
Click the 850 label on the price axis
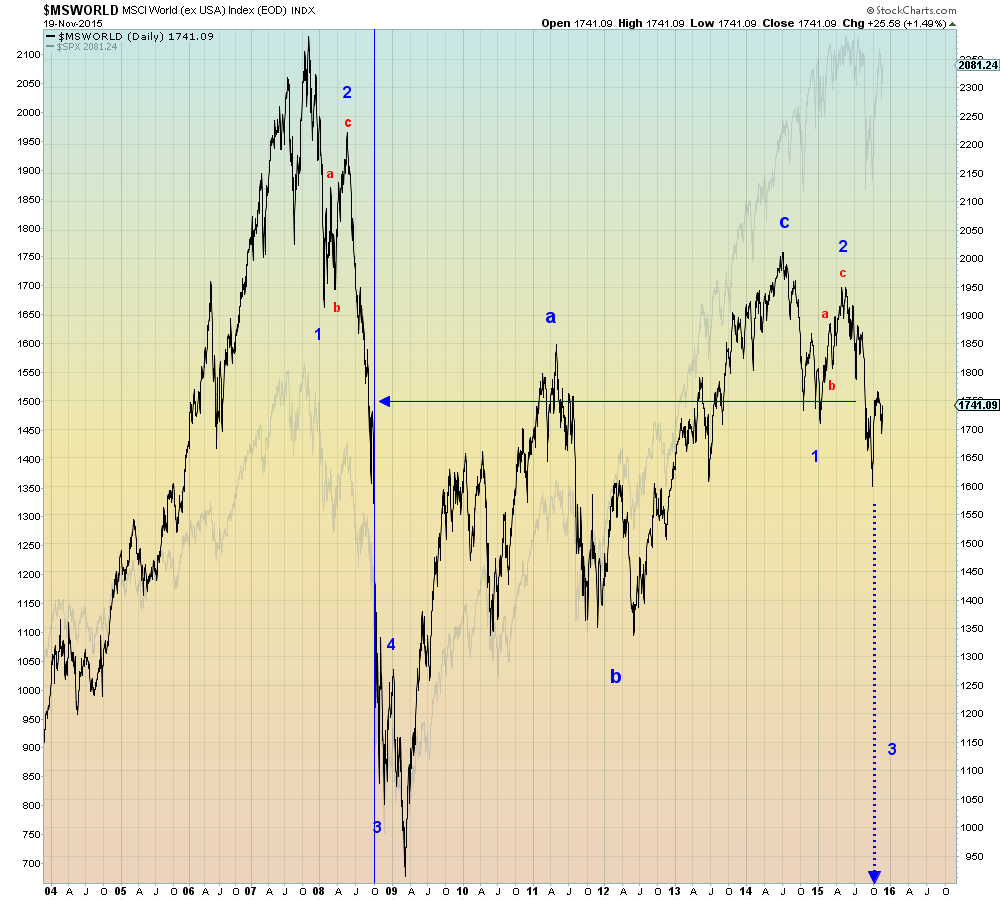pyautogui.click(x=31, y=777)
